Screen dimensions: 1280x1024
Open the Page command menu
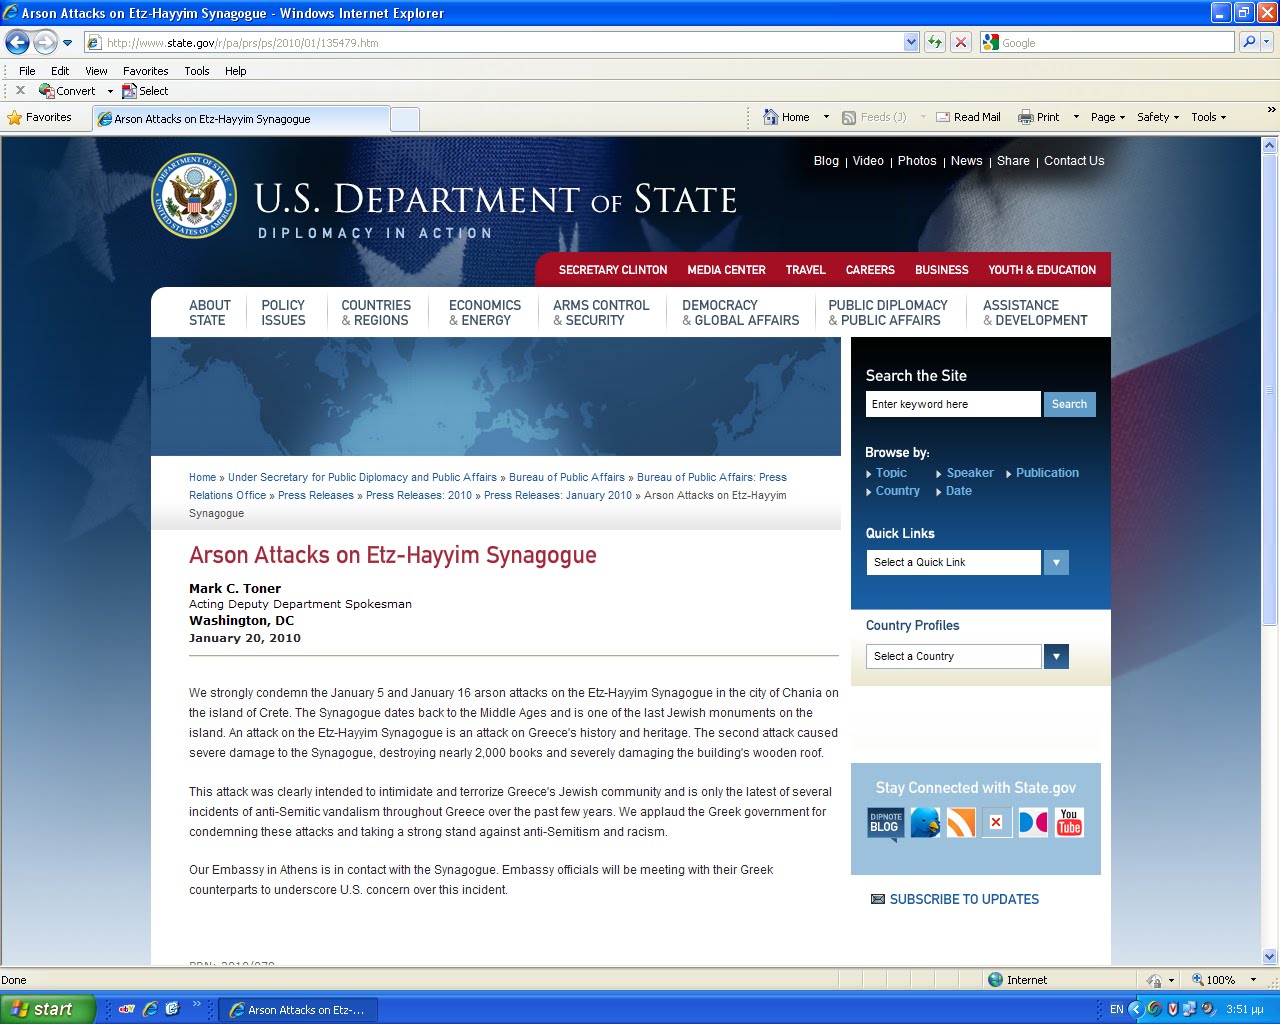pyautogui.click(x=1108, y=117)
